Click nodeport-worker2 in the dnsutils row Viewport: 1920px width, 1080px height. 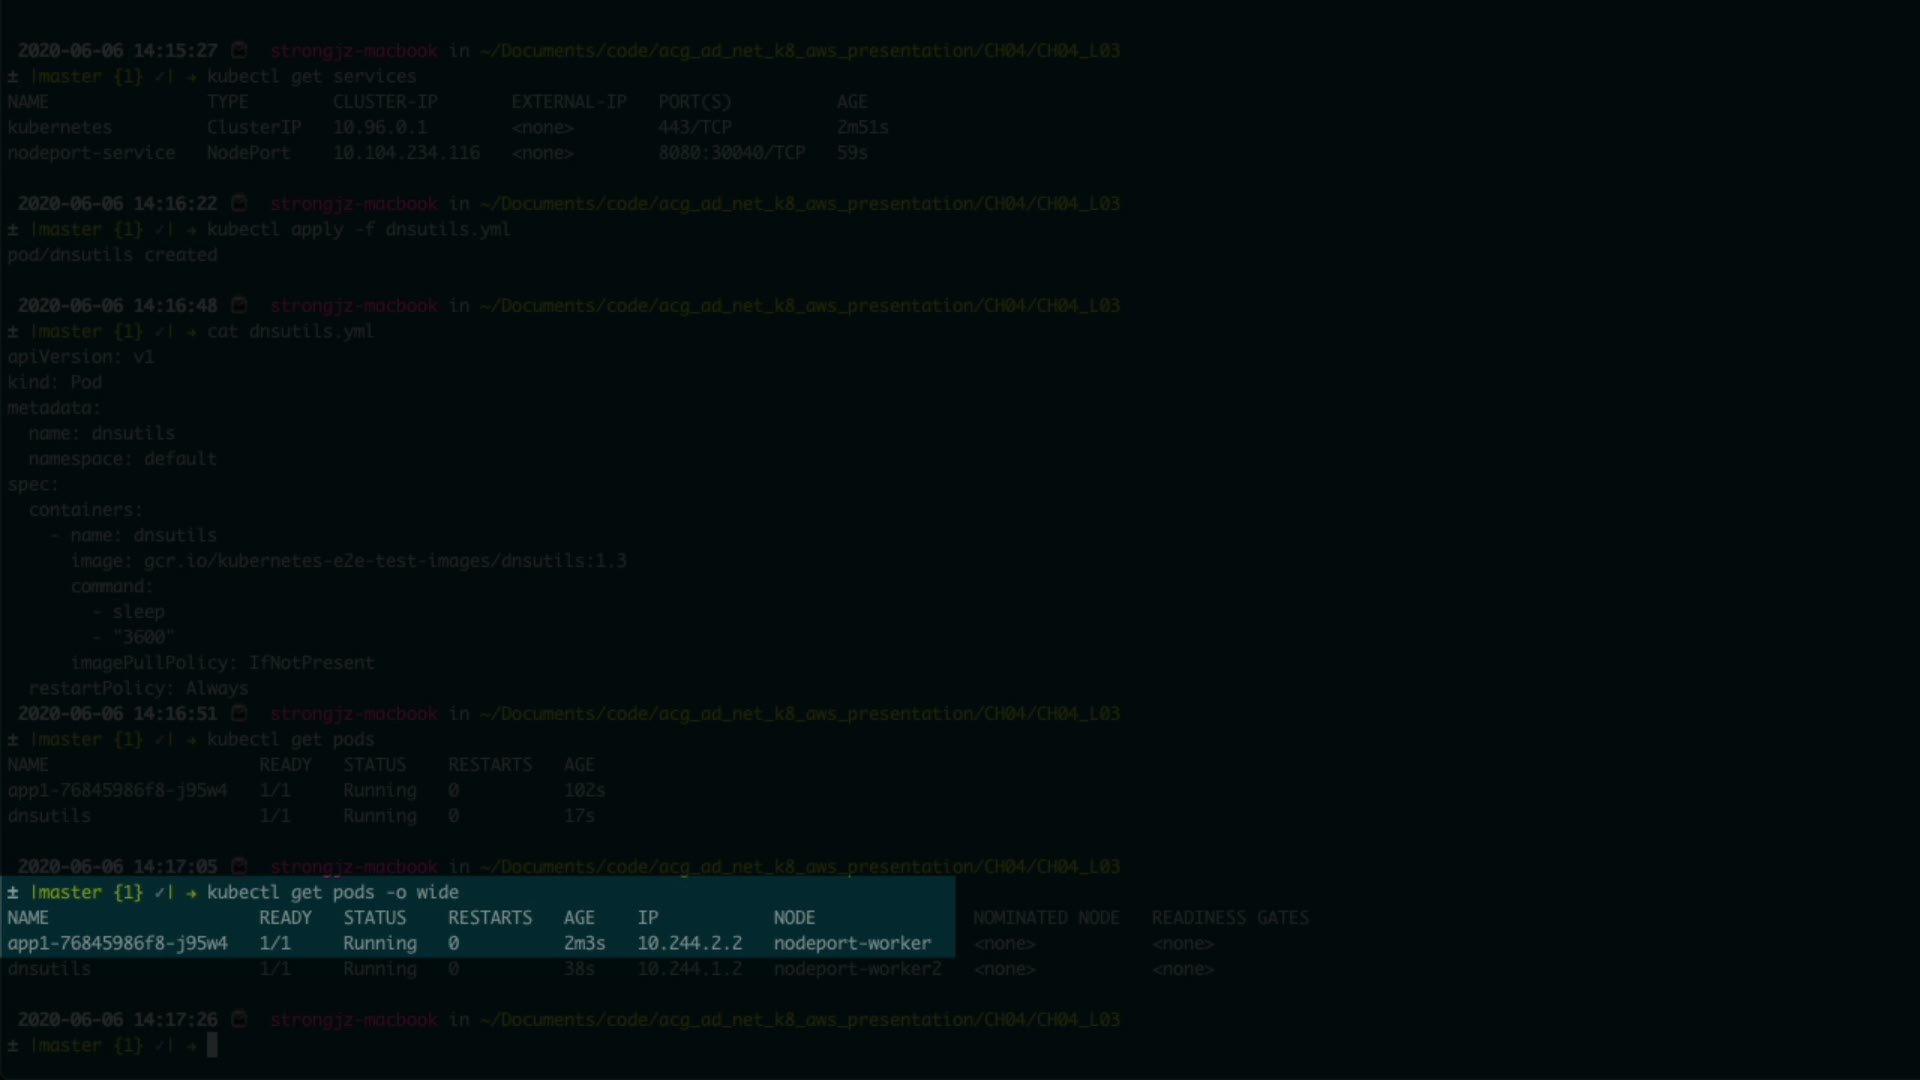point(857,969)
